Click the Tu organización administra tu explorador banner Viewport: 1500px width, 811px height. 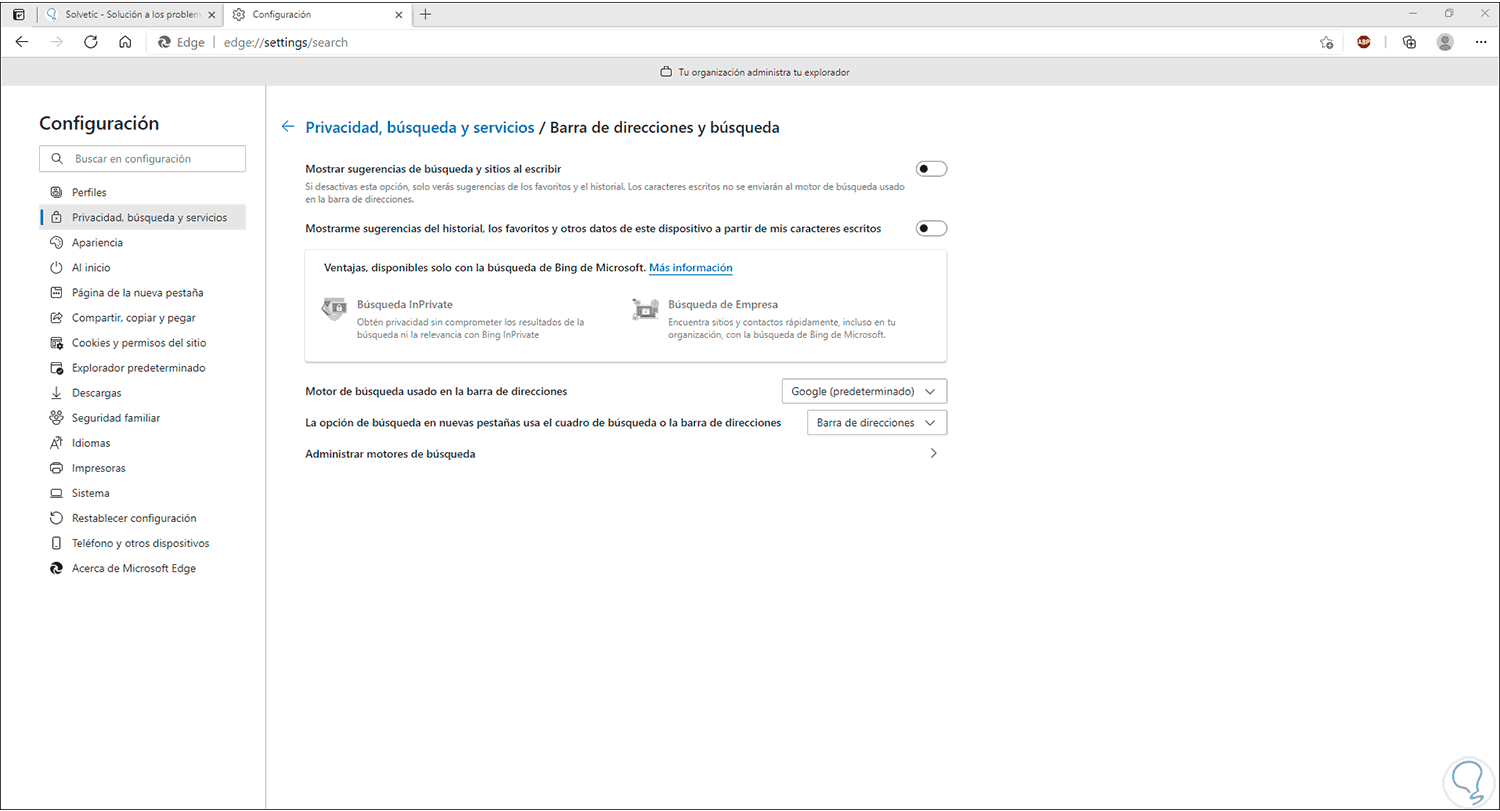coord(756,72)
